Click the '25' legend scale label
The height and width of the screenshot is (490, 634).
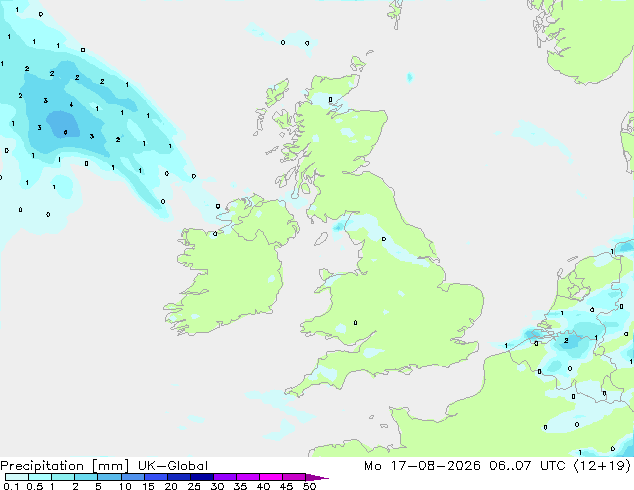[194, 486]
